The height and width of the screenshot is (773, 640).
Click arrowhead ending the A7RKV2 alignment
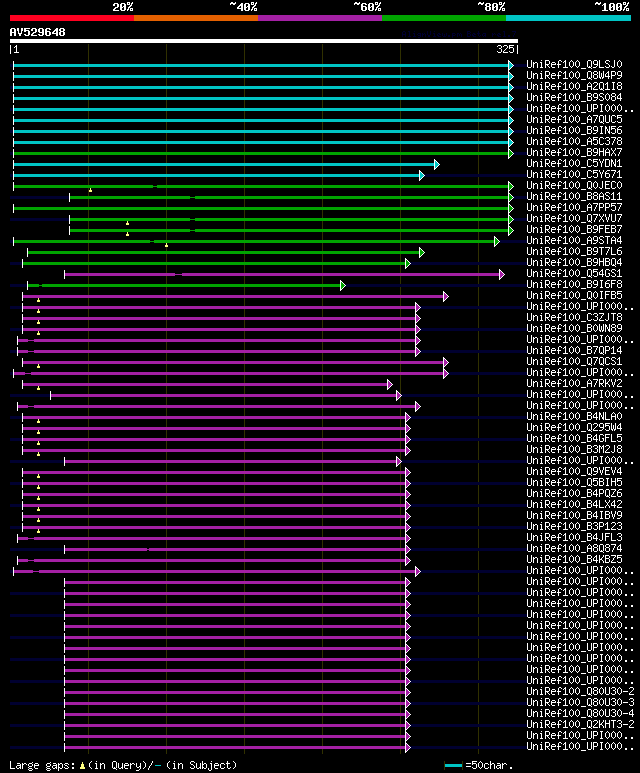[x=390, y=385]
